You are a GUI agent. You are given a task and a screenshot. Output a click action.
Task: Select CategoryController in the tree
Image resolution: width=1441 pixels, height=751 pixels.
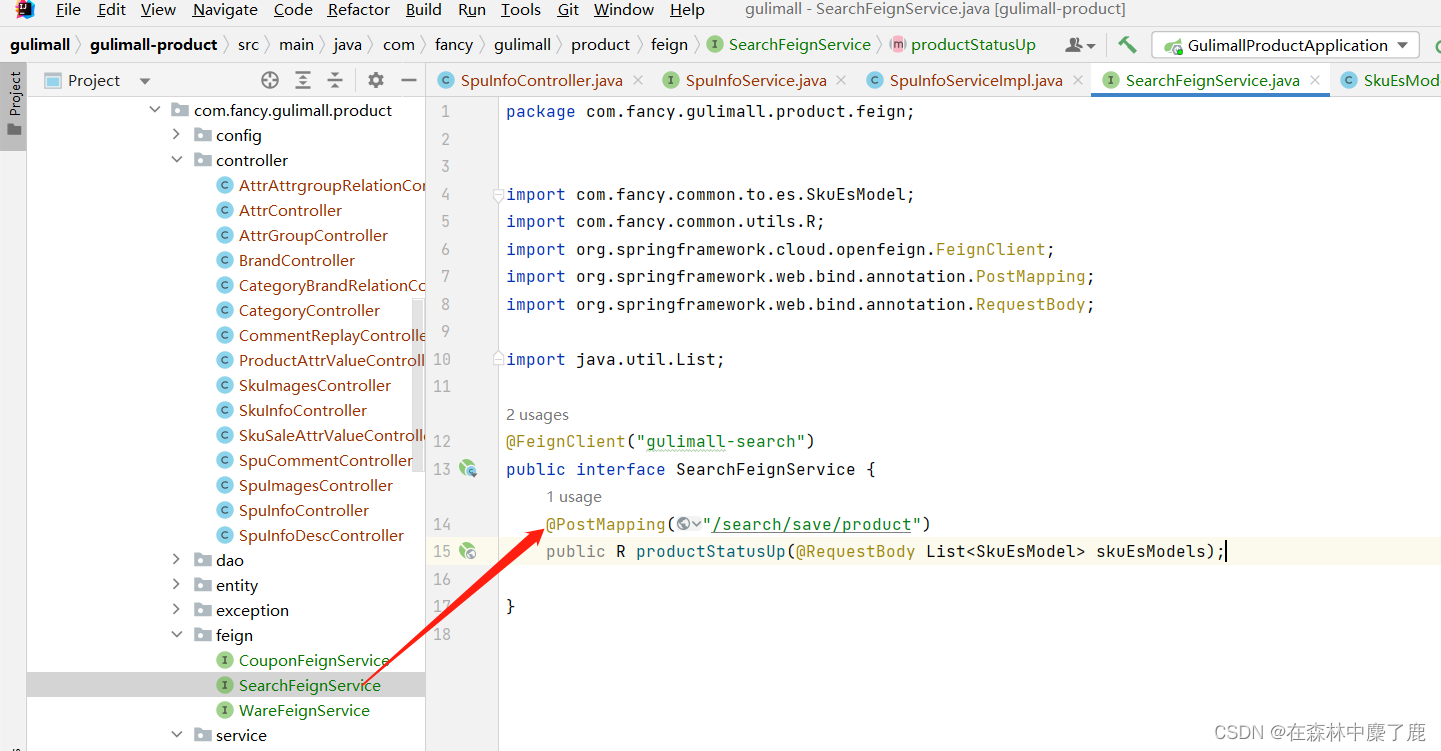[309, 310]
